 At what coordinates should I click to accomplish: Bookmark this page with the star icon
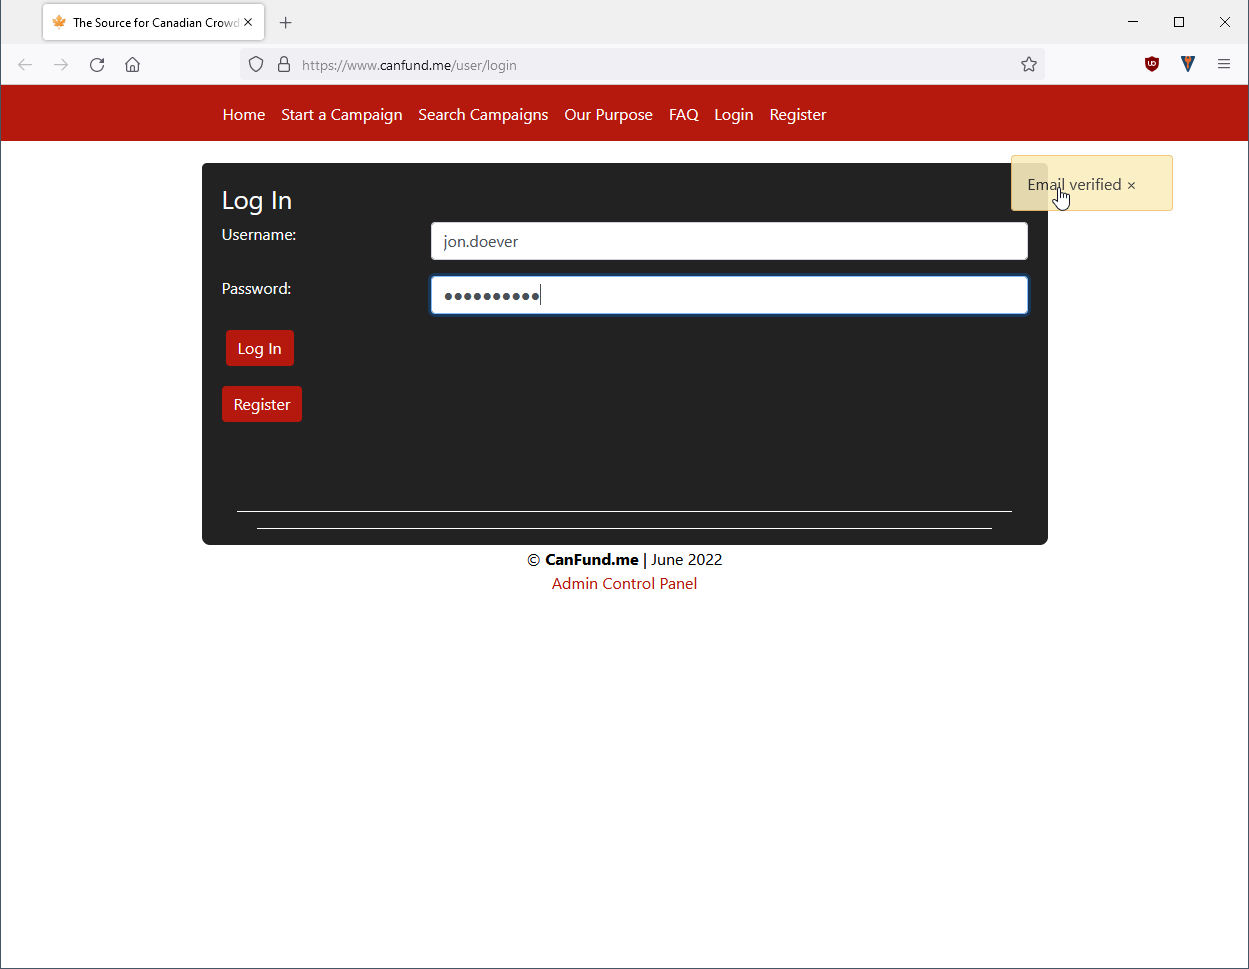pyautogui.click(x=1028, y=65)
